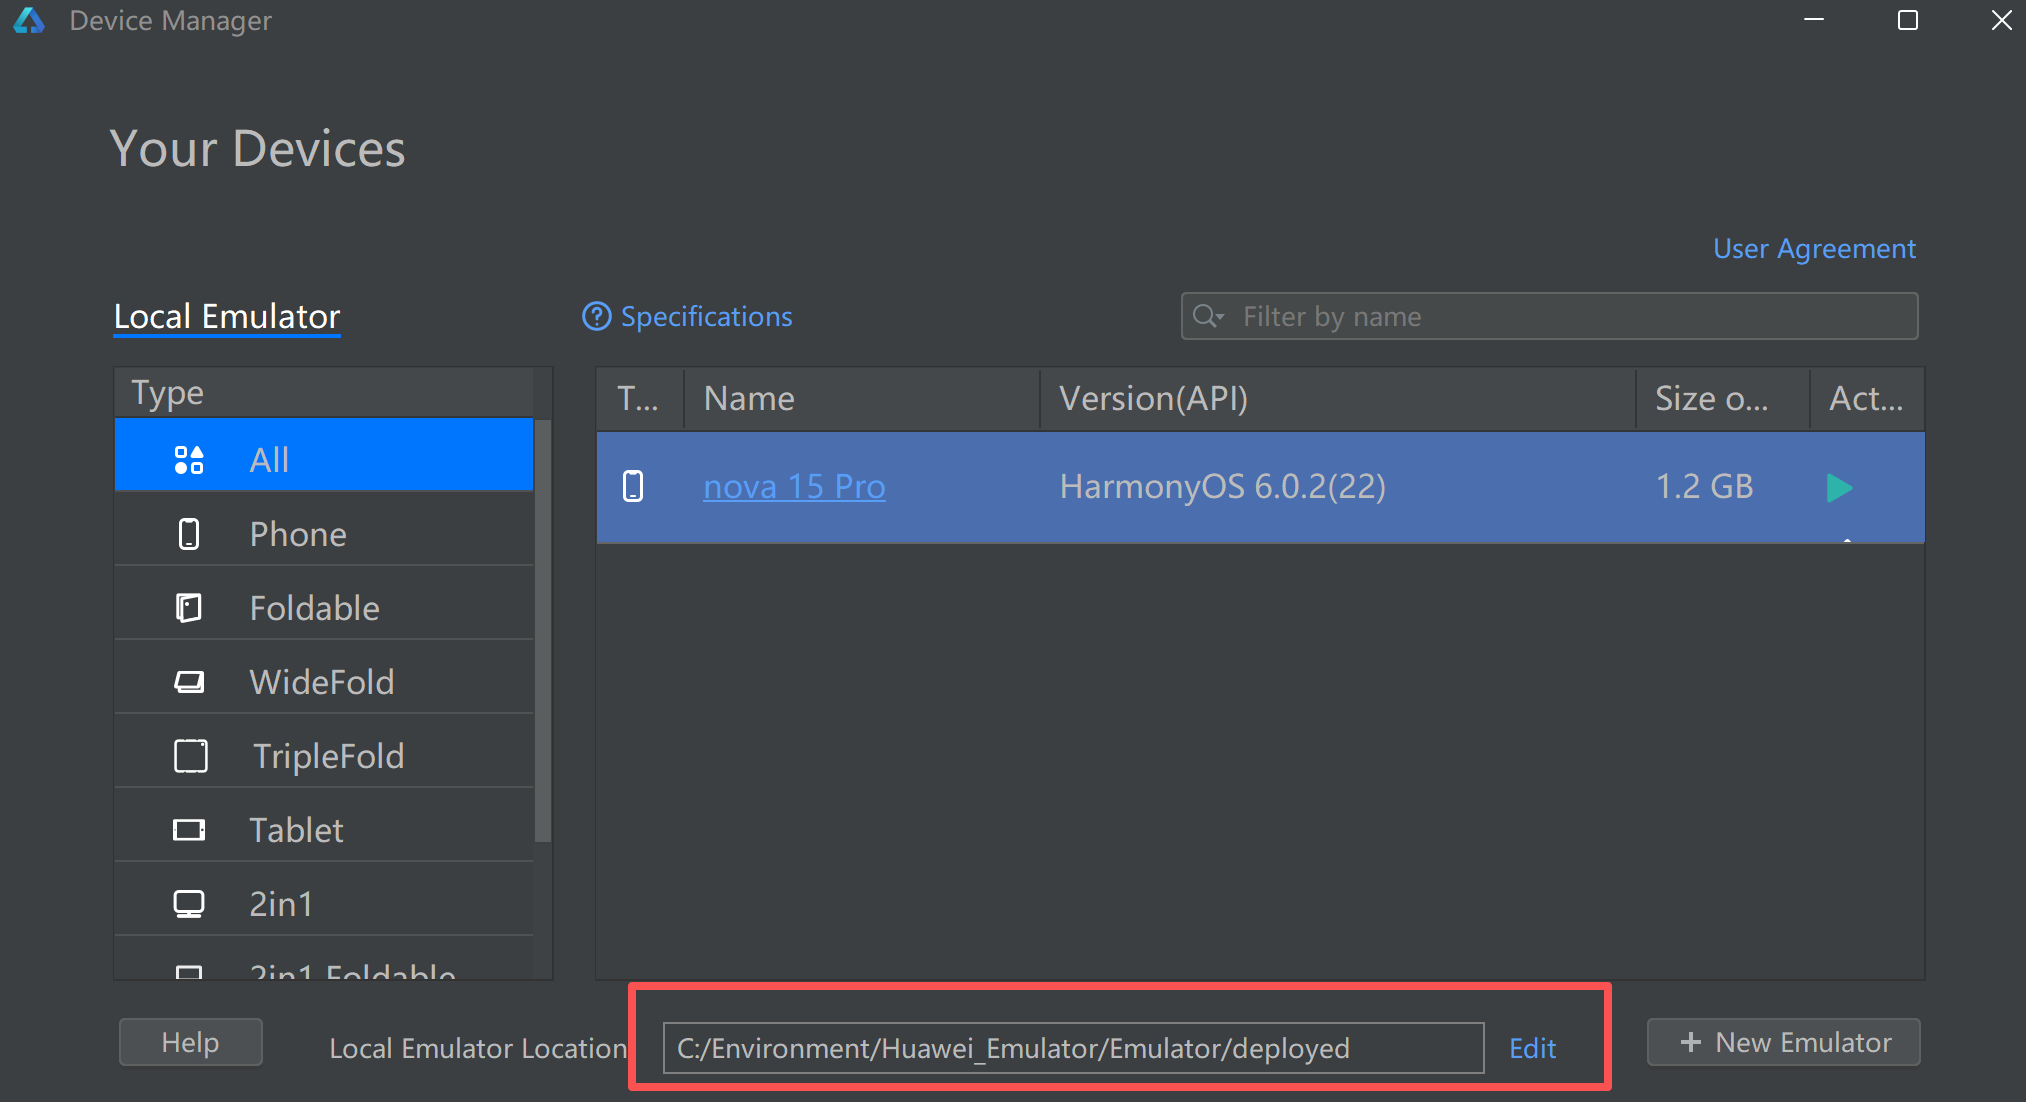Select the All device type icon

point(189,460)
